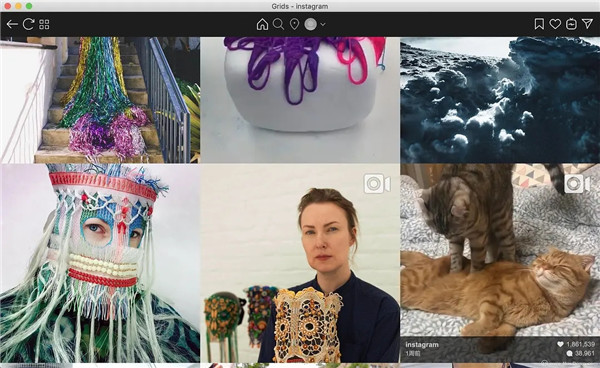
Task: Play the woman with masks video
Action: 300,263
